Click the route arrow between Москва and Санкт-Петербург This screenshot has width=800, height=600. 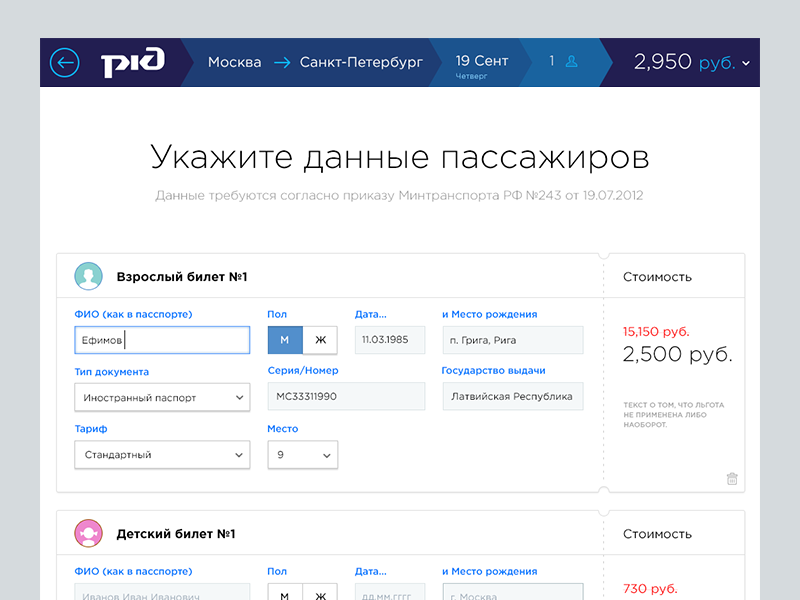[281, 63]
